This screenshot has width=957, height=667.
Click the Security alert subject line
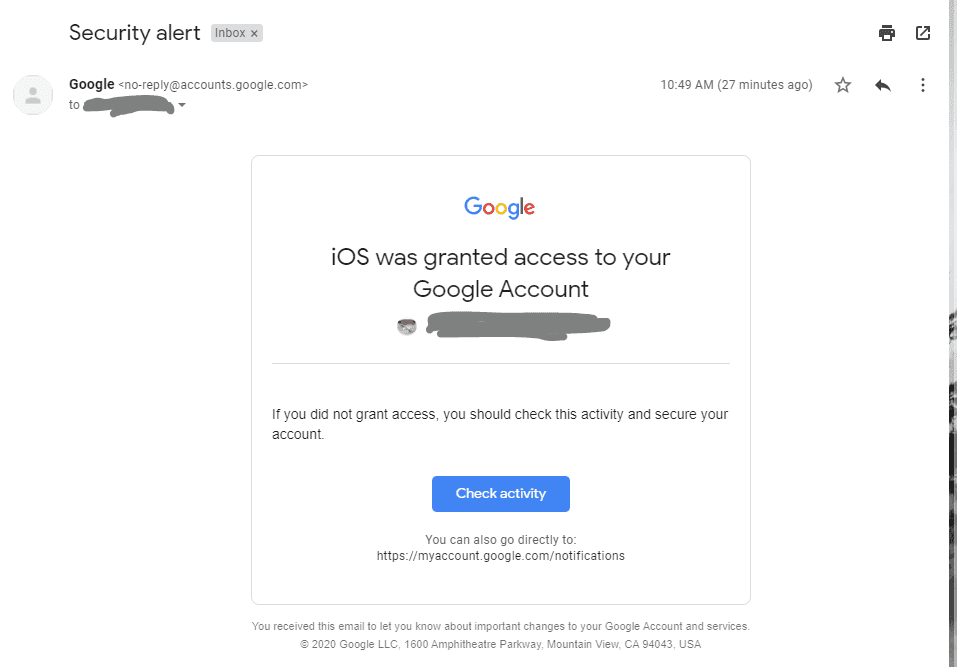[x=135, y=33]
